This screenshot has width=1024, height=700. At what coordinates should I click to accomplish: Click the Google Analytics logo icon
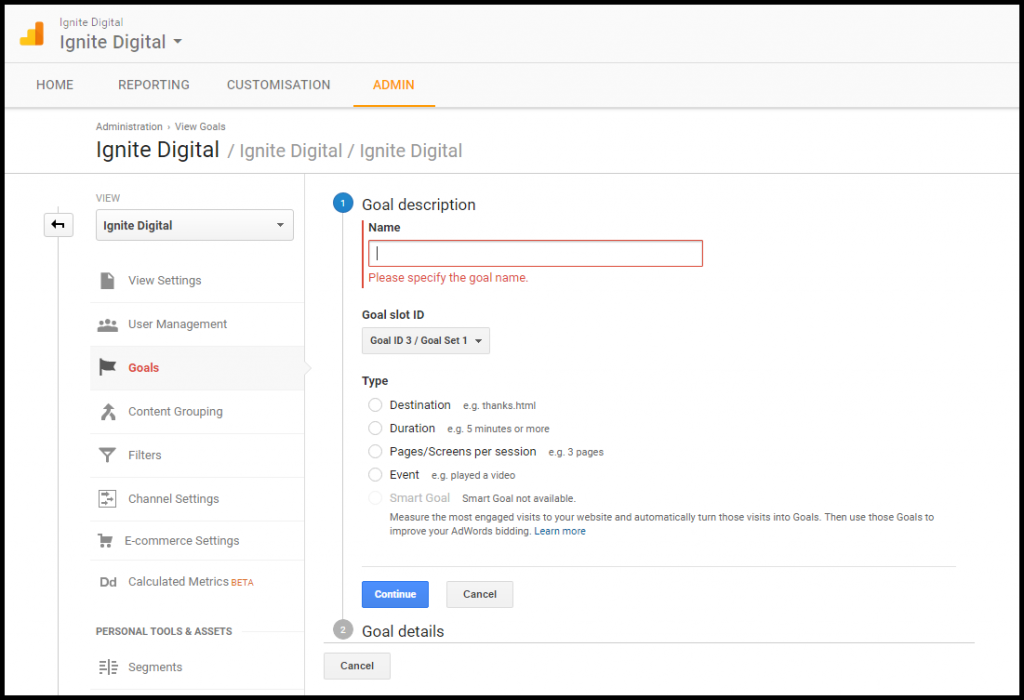point(32,33)
